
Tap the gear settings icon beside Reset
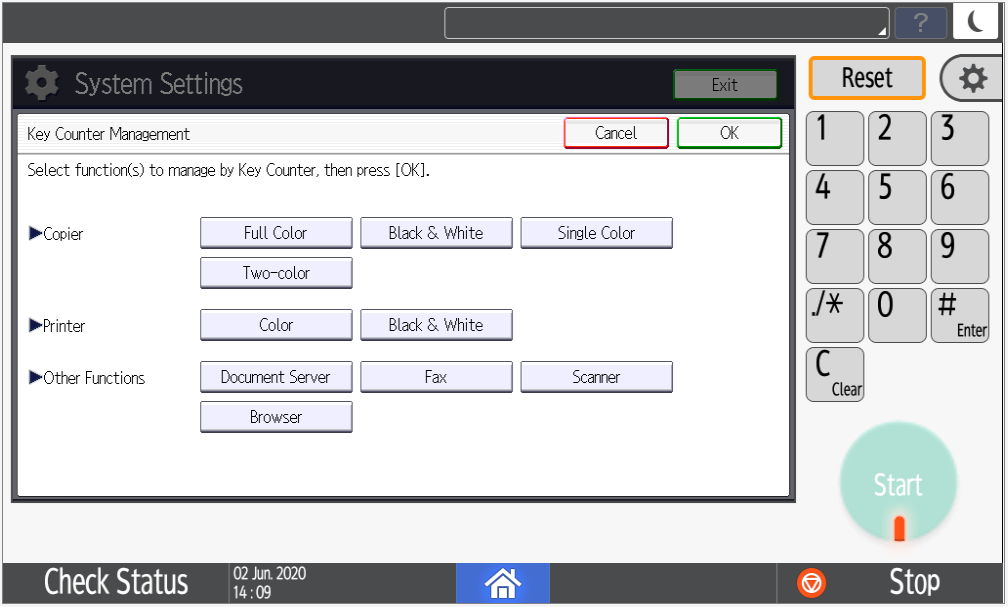[972, 79]
